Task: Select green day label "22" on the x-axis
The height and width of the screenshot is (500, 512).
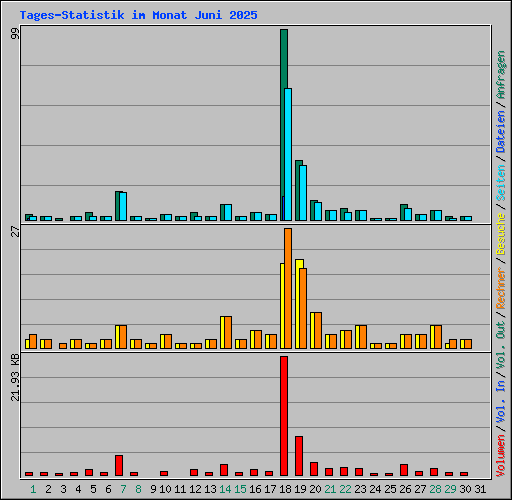Action: coord(345,489)
